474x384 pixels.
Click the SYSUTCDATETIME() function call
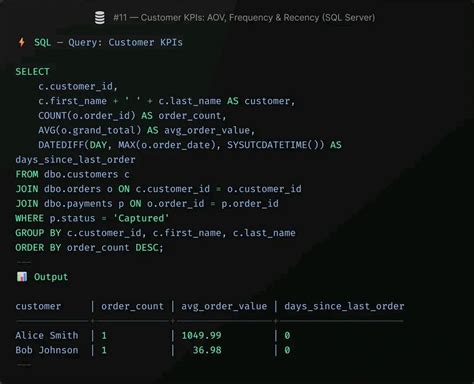click(x=275, y=145)
